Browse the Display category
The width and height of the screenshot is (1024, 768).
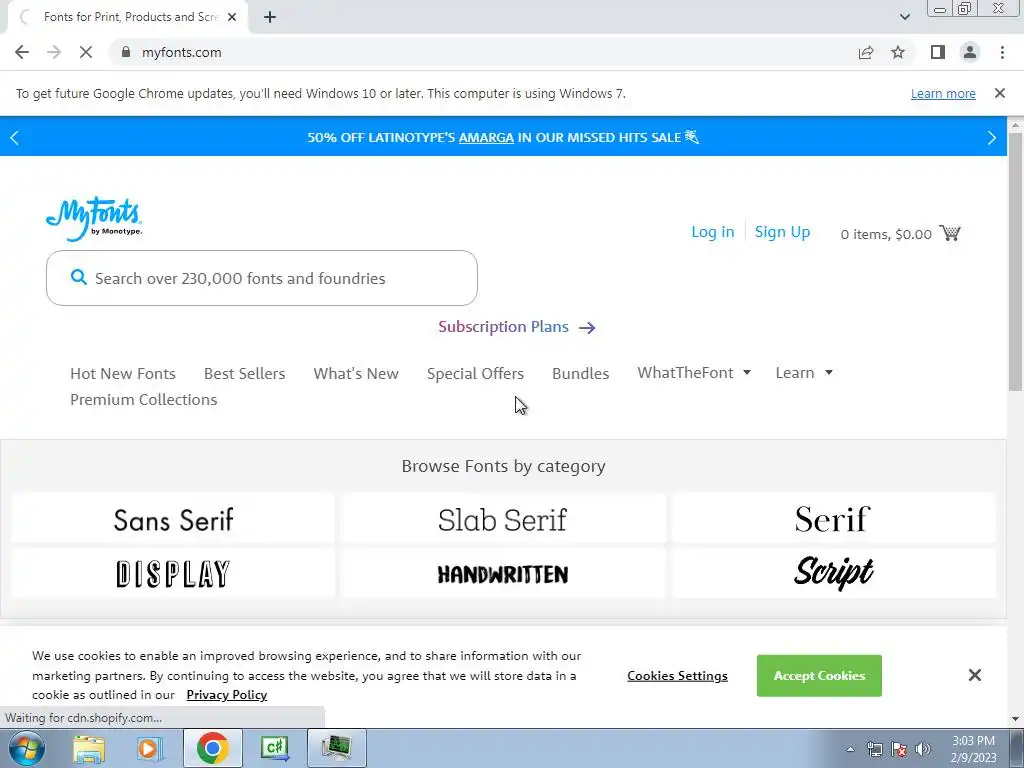(173, 574)
